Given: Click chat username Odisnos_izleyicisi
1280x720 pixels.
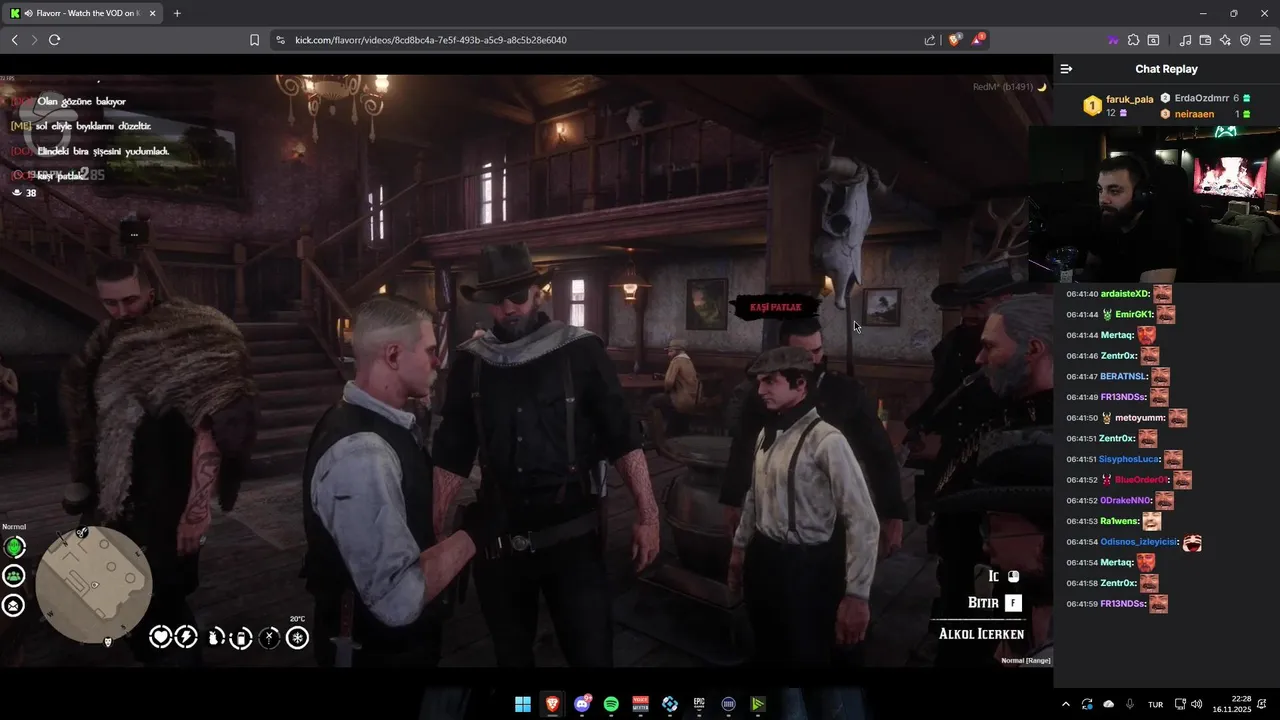Looking at the screenshot, I should click(1139, 542).
